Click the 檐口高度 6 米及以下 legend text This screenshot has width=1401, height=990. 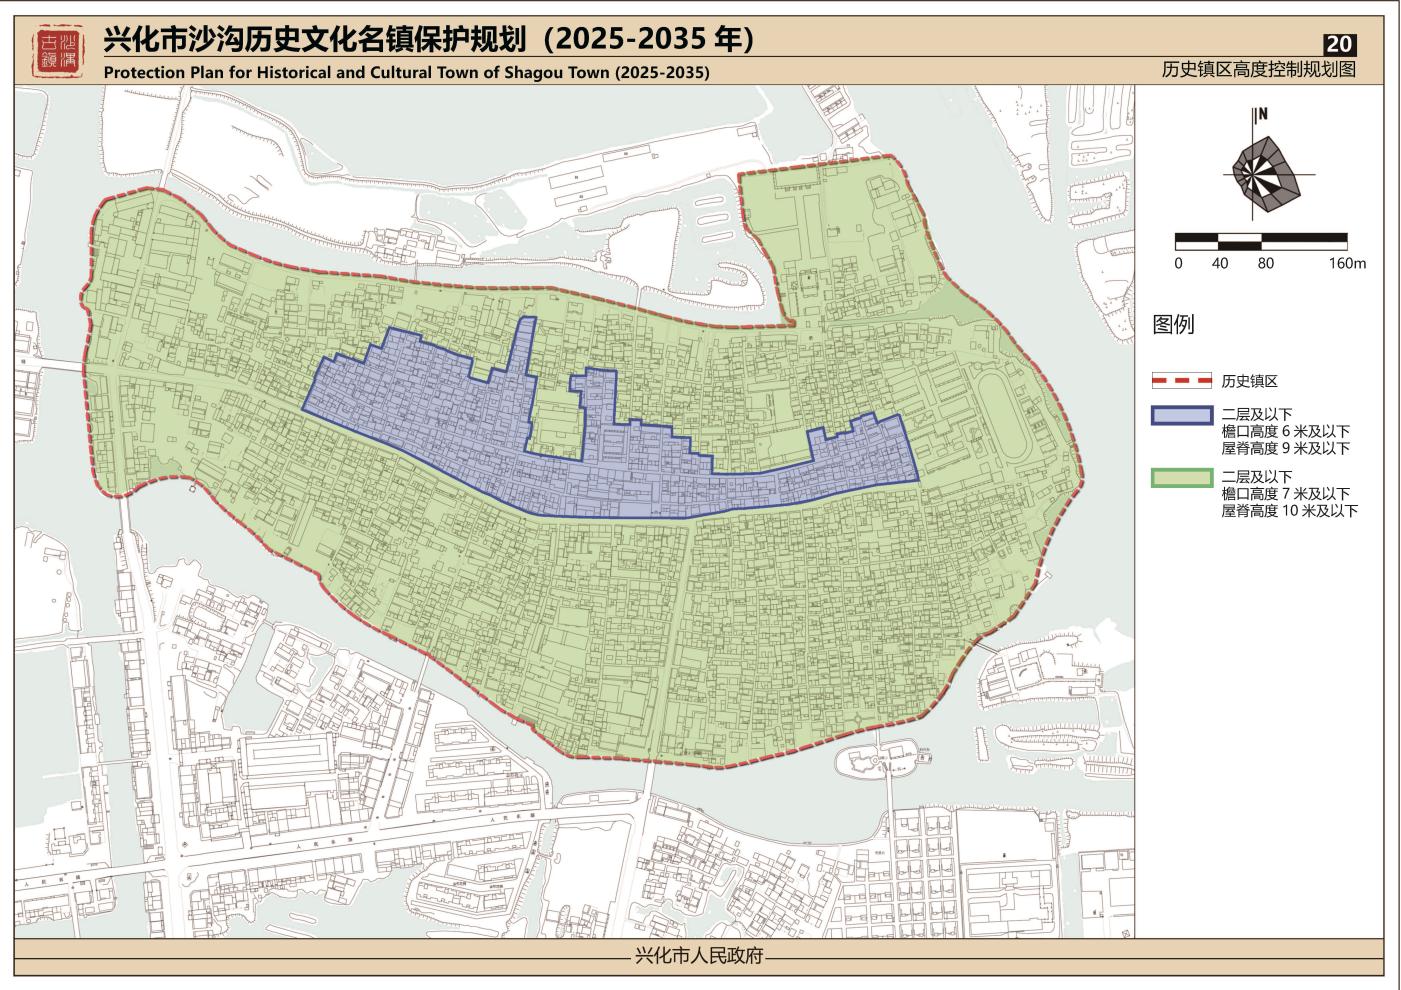tap(1285, 431)
